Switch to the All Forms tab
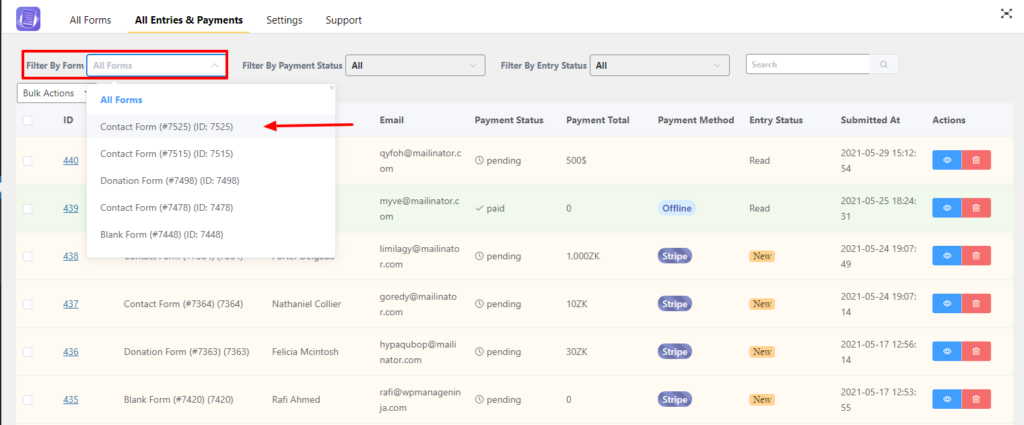1024x425 pixels. (x=90, y=20)
